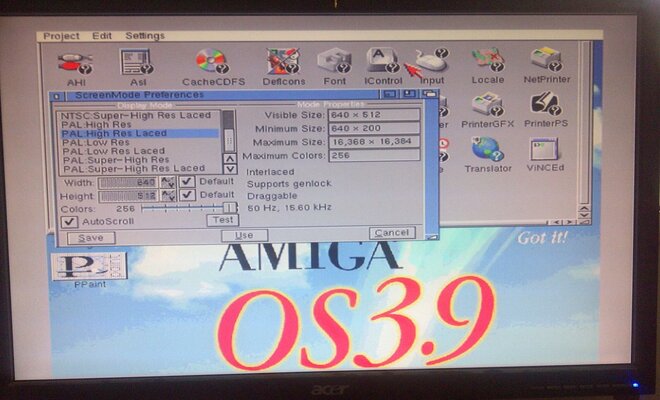
Task: Open the Font preferences icon
Action: click(x=334, y=61)
